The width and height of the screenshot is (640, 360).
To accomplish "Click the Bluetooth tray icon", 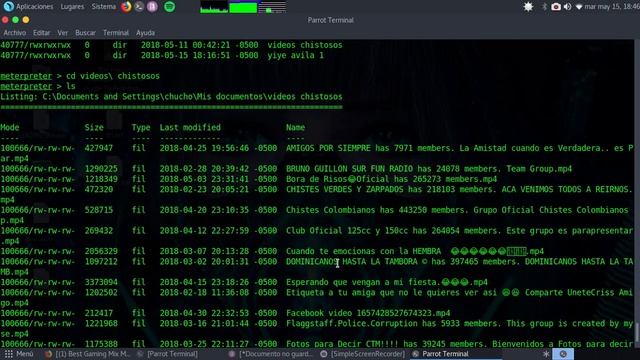I will (544, 7).
